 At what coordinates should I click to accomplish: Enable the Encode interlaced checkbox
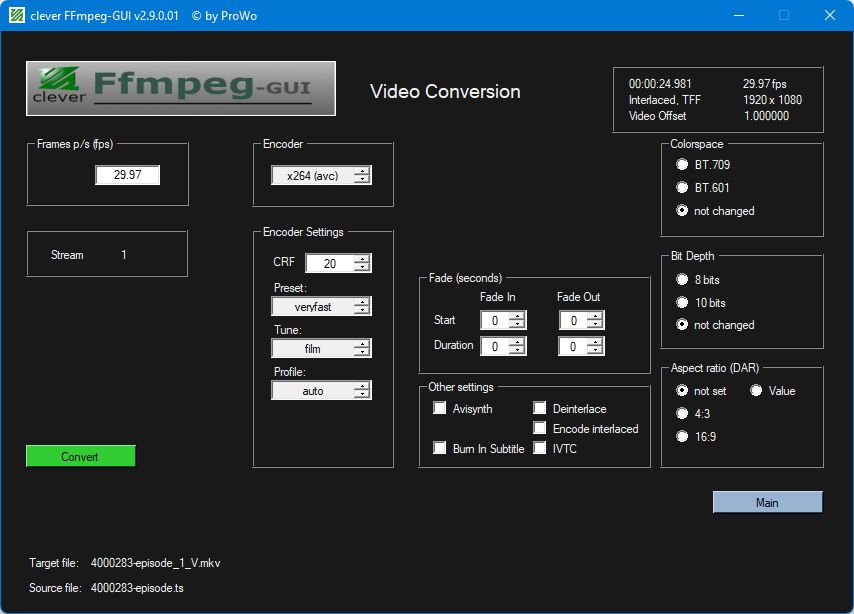pyautogui.click(x=540, y=428)
